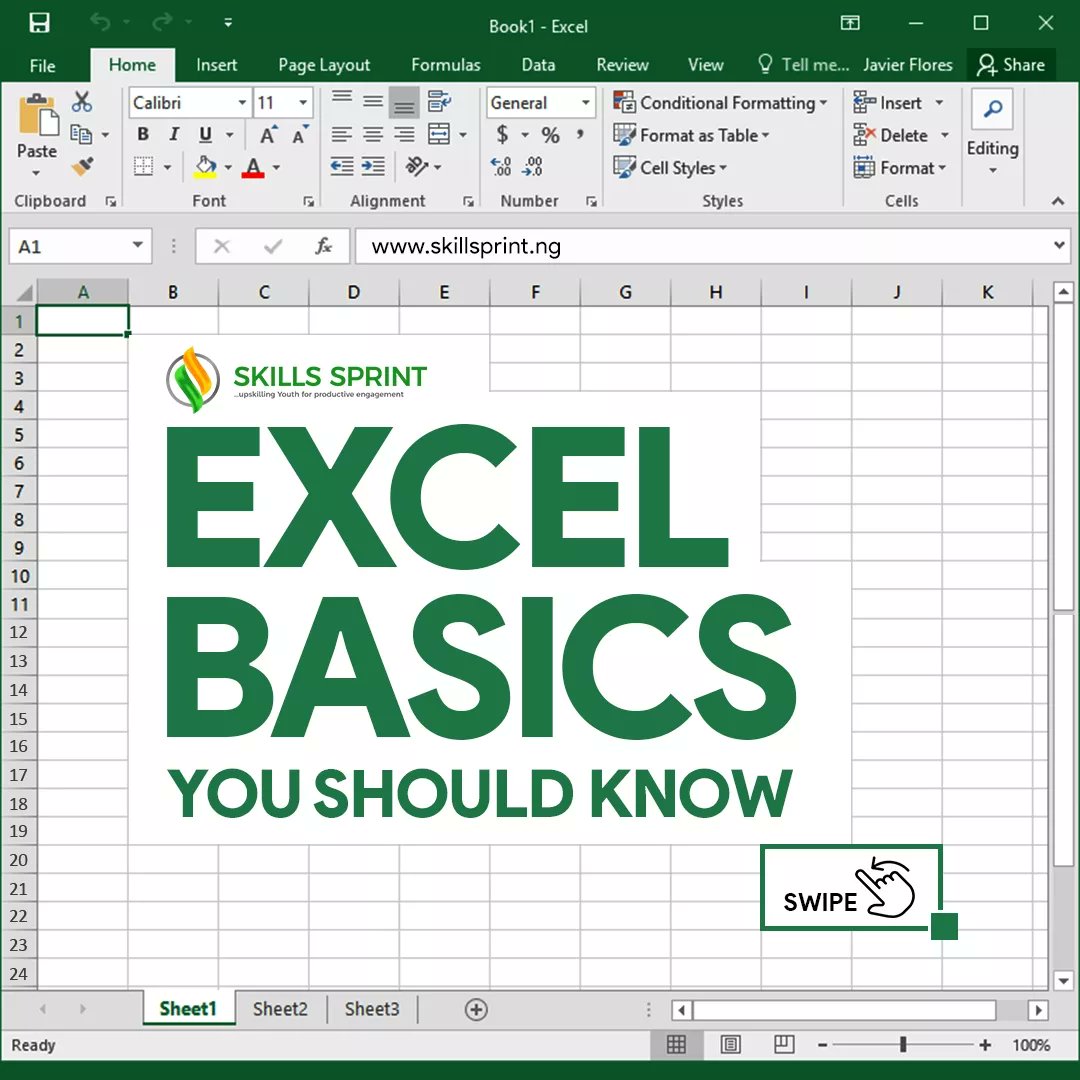Click the Cut scissors icon
The height and width of the screenshot is (1080, 1080).
82,102
